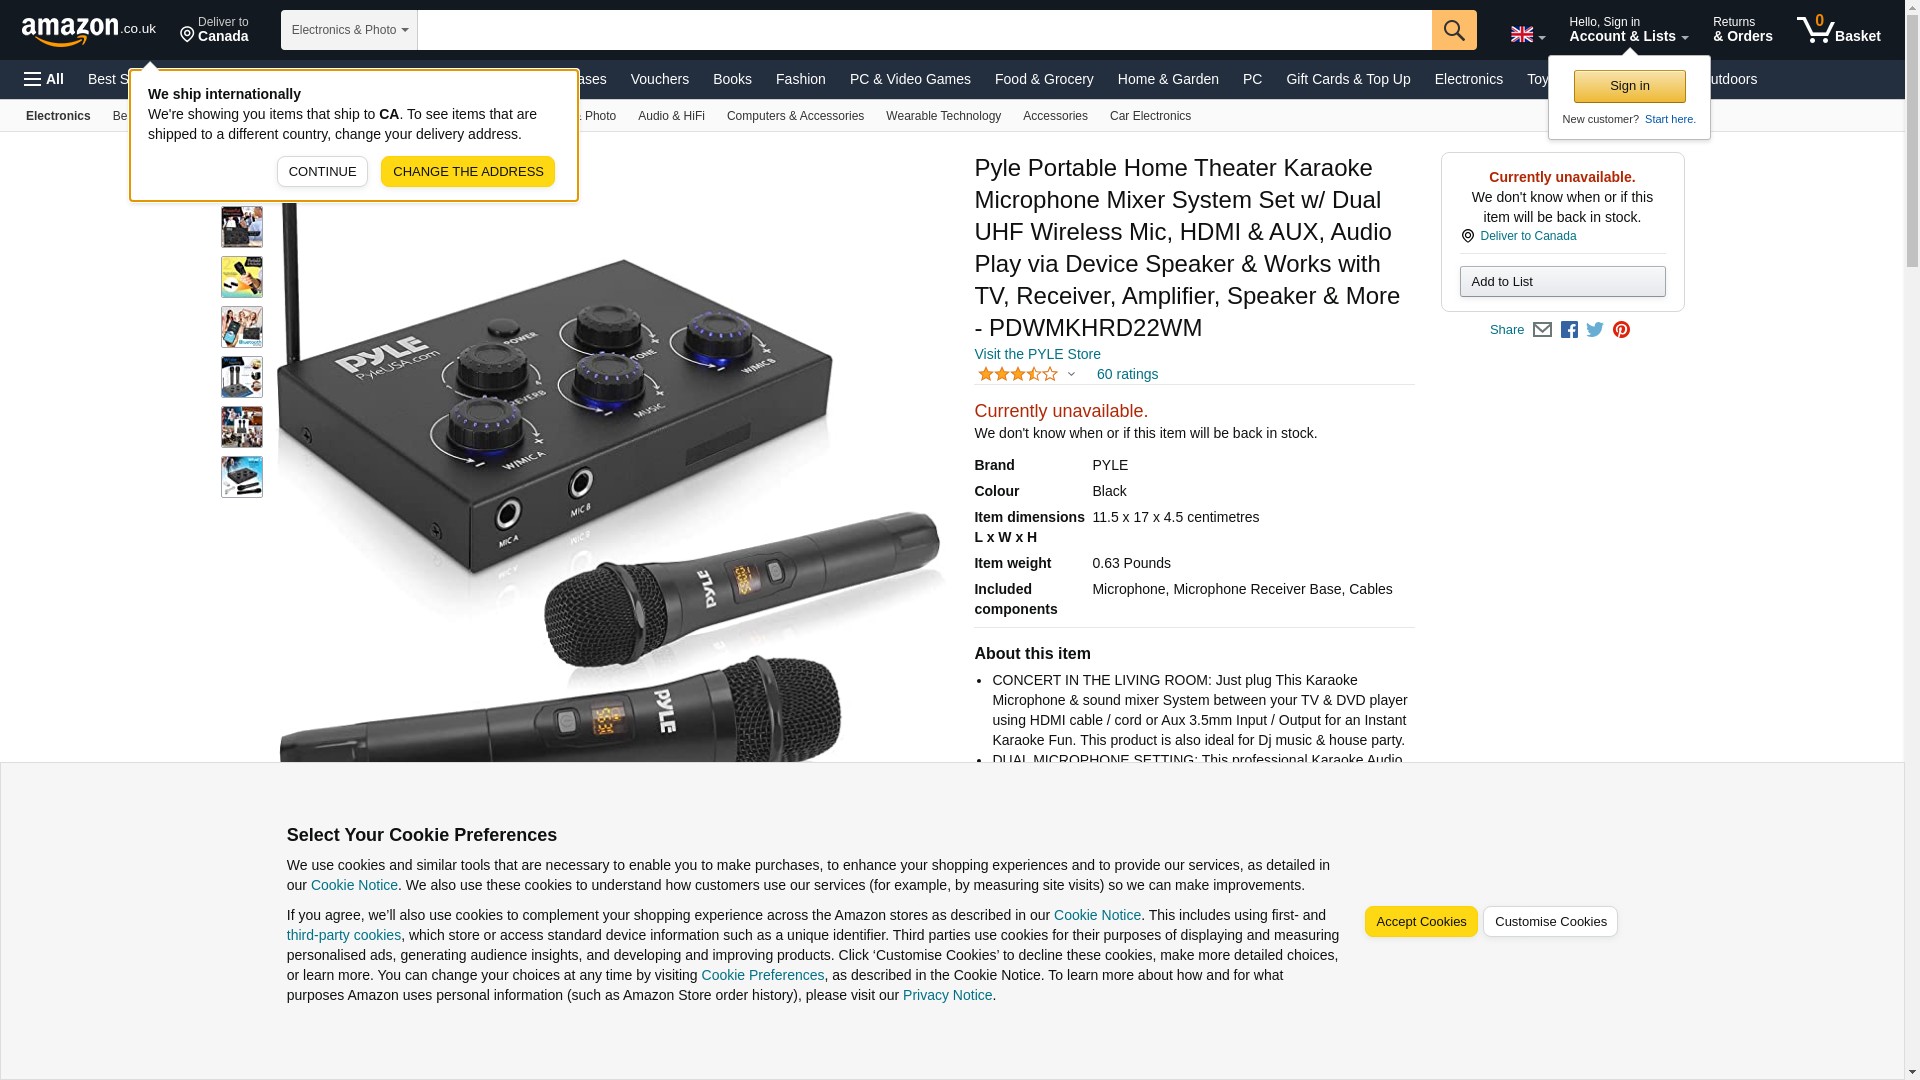Share product on Twitter
1920x1080 pixels.
pyautogui.click(x=1595, y=330)
